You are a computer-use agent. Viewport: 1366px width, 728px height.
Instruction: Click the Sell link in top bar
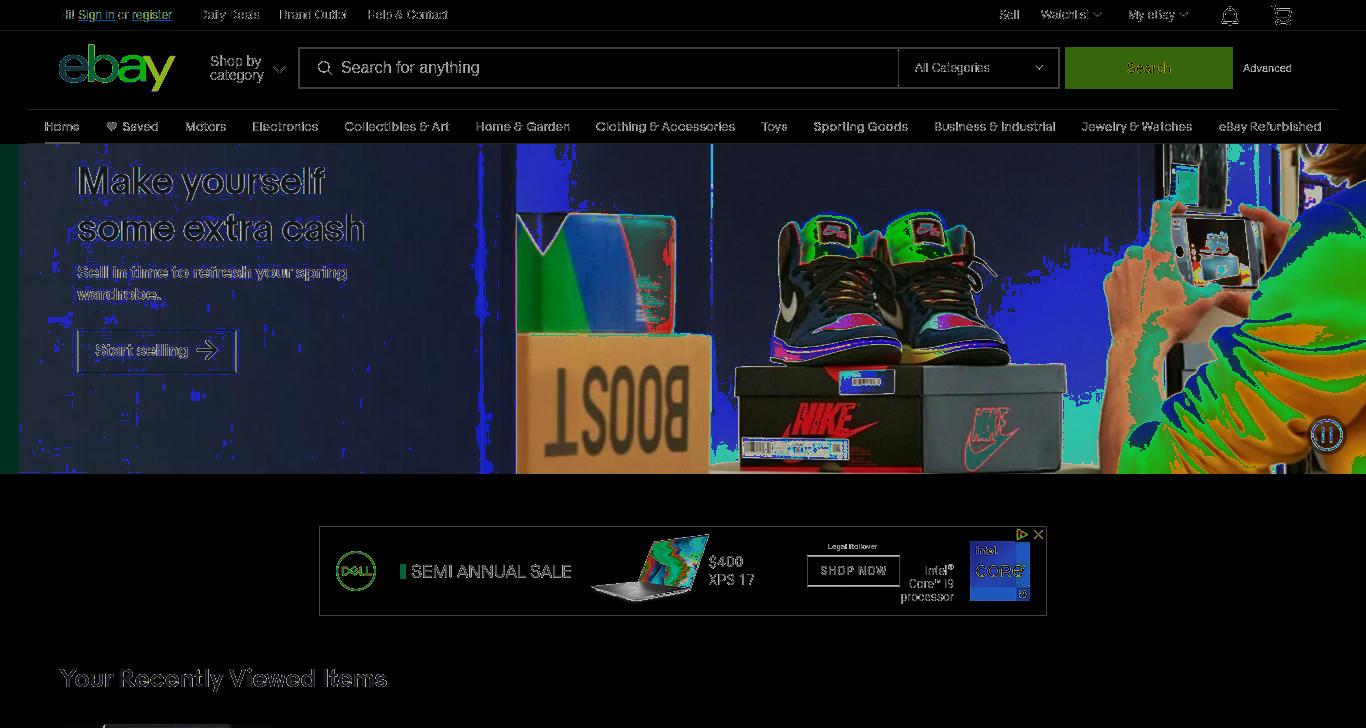(x=1009, y=15)
